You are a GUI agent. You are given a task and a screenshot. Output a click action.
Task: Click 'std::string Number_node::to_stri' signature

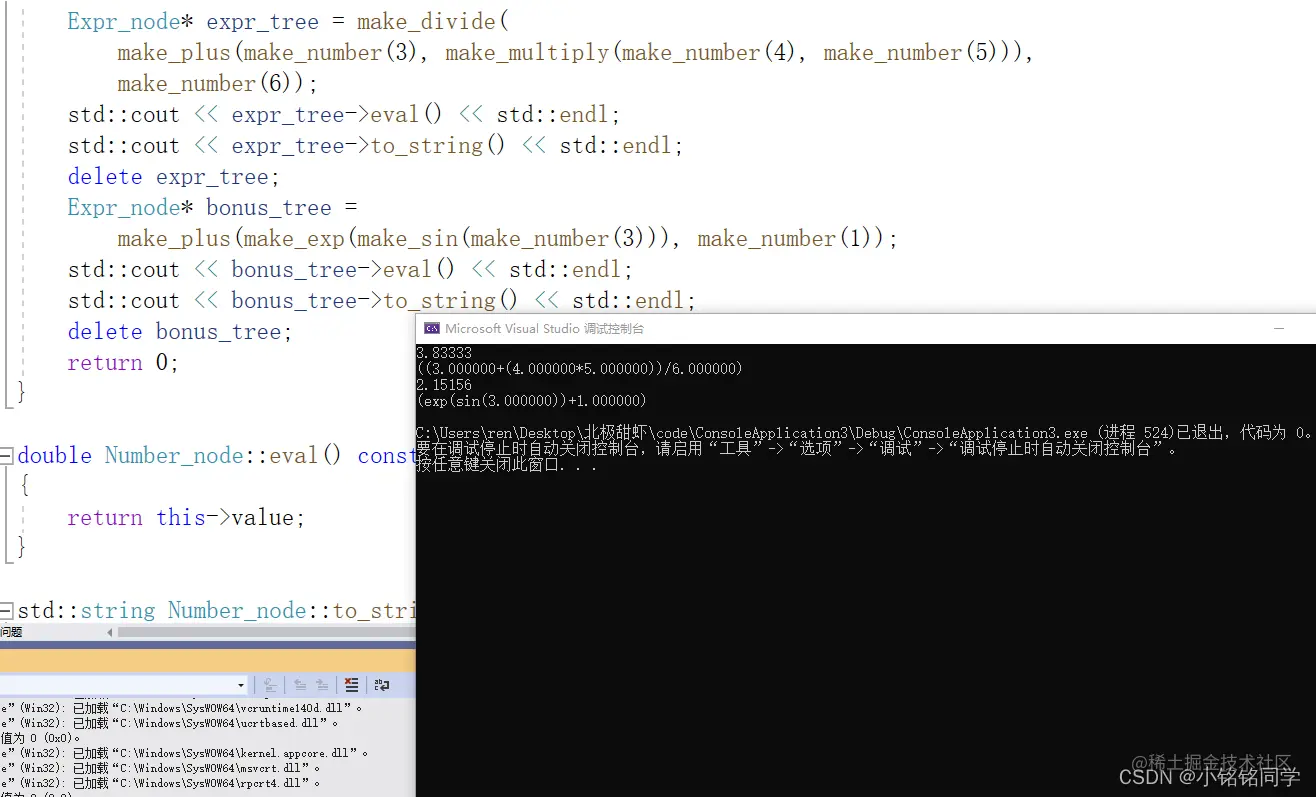click(217, 610)
